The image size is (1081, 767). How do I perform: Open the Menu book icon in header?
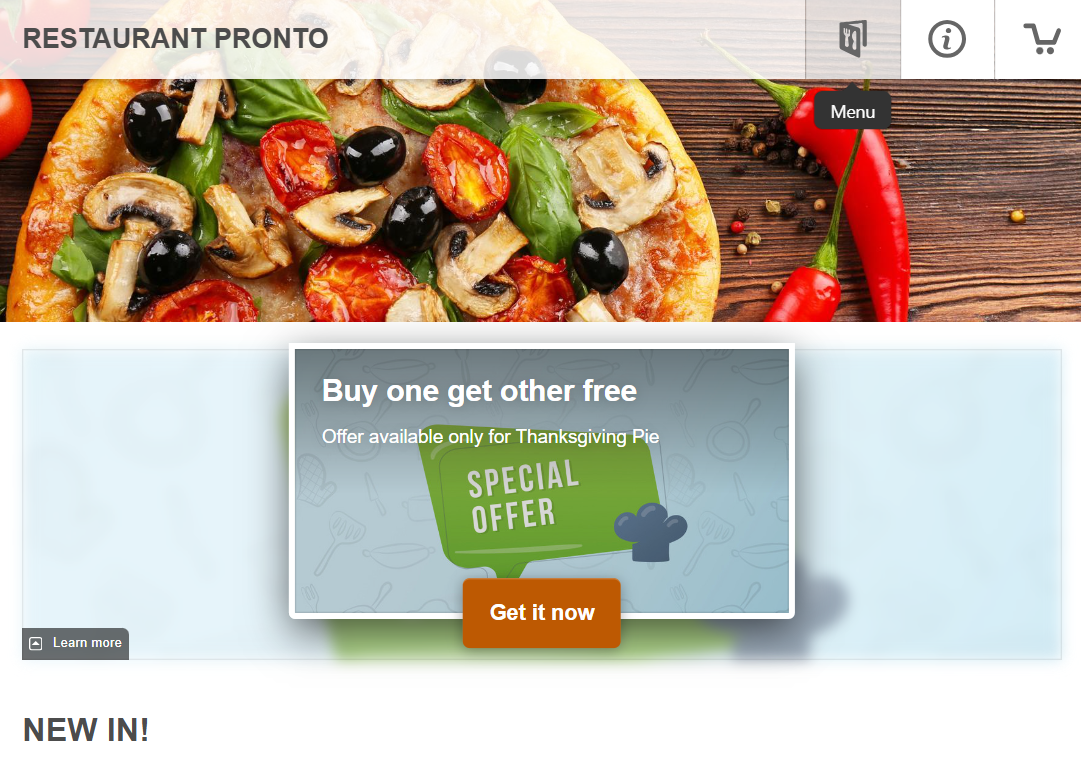click(853, 39)
